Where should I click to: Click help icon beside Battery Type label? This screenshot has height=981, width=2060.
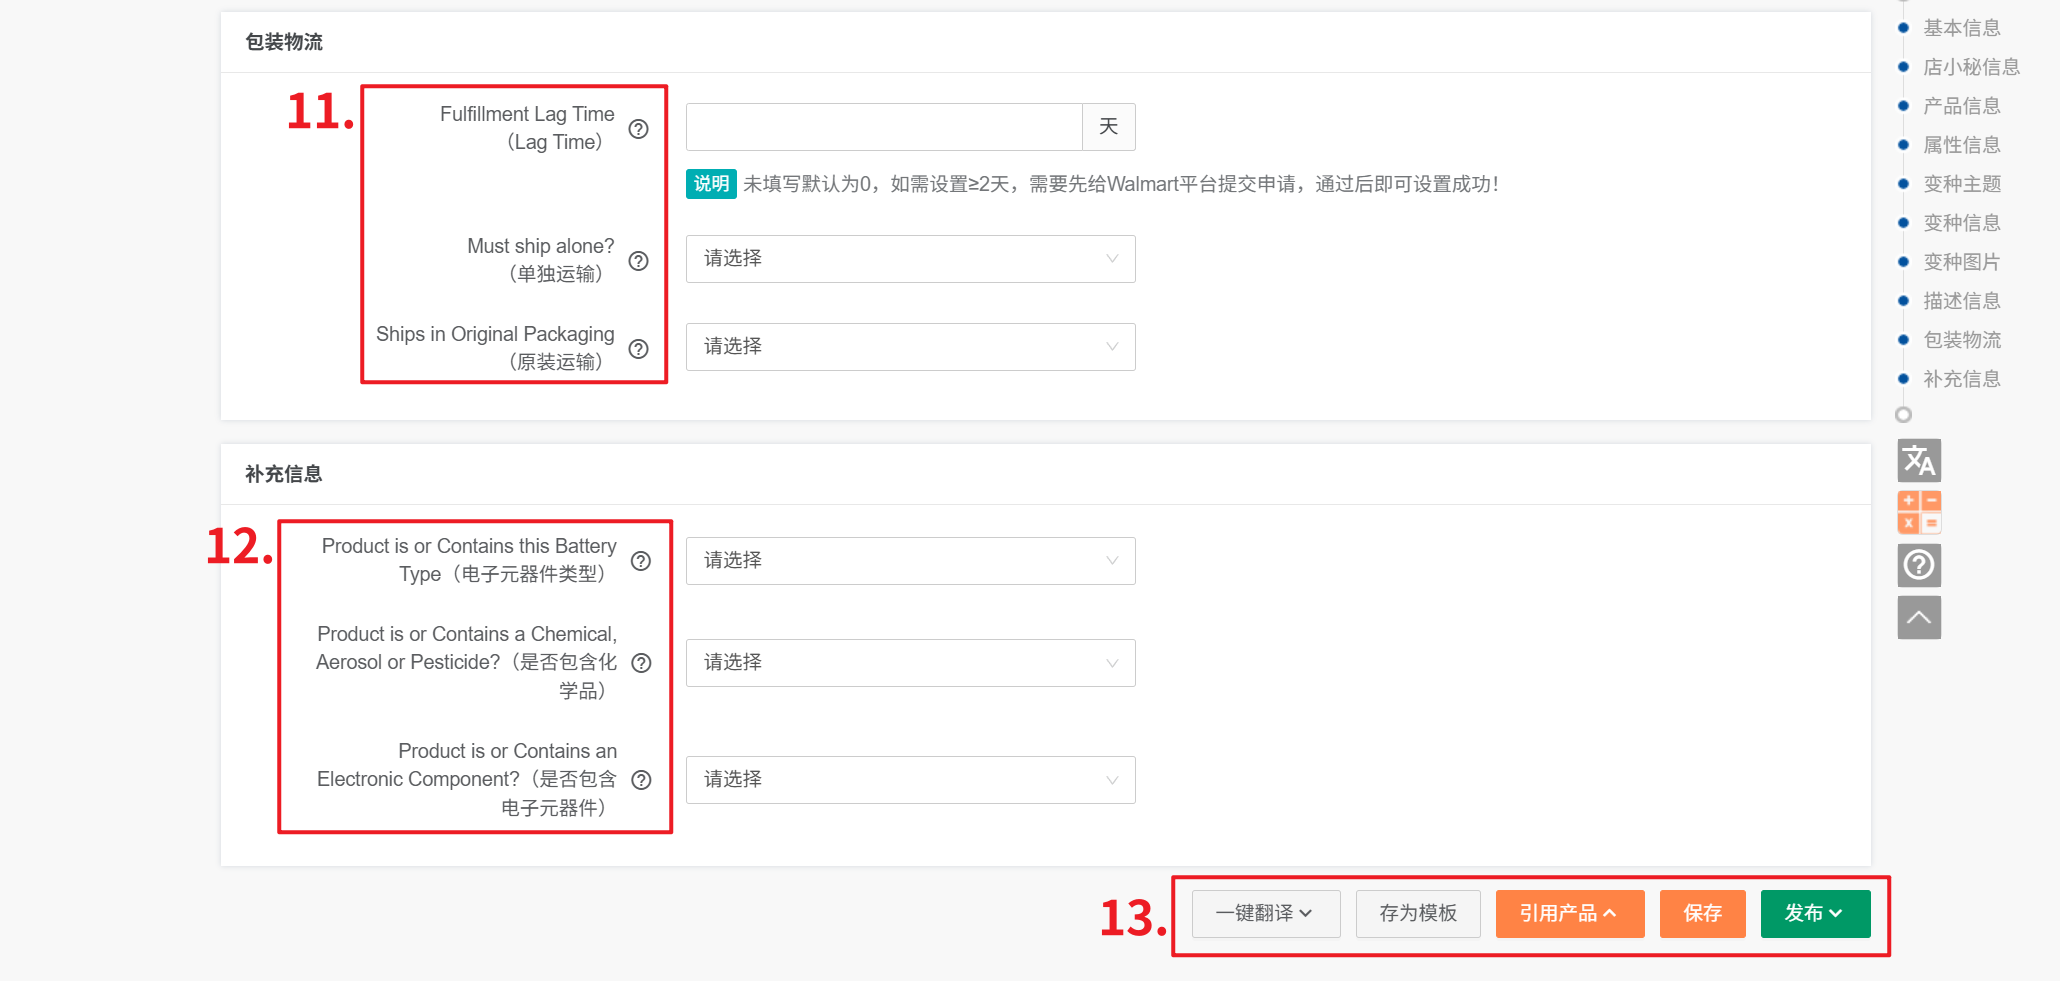[641, 561]
